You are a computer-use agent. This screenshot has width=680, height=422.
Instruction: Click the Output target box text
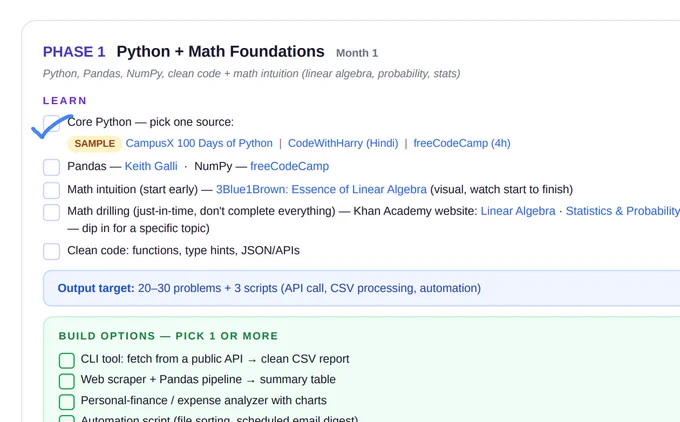click(269, 288)
